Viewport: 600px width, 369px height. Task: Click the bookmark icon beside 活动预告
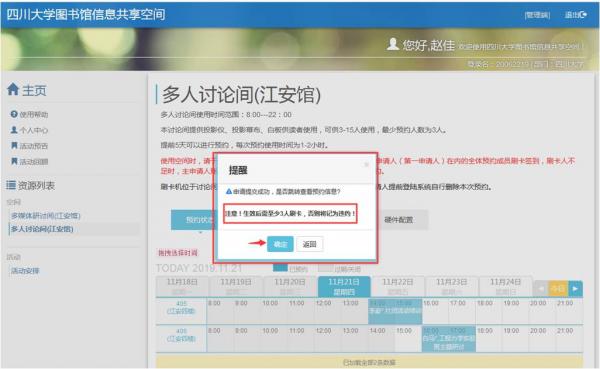[14, 145]
